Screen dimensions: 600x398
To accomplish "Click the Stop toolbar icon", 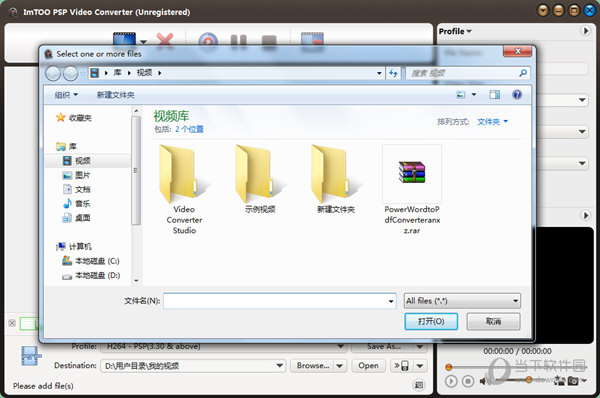I will (269, 41).
